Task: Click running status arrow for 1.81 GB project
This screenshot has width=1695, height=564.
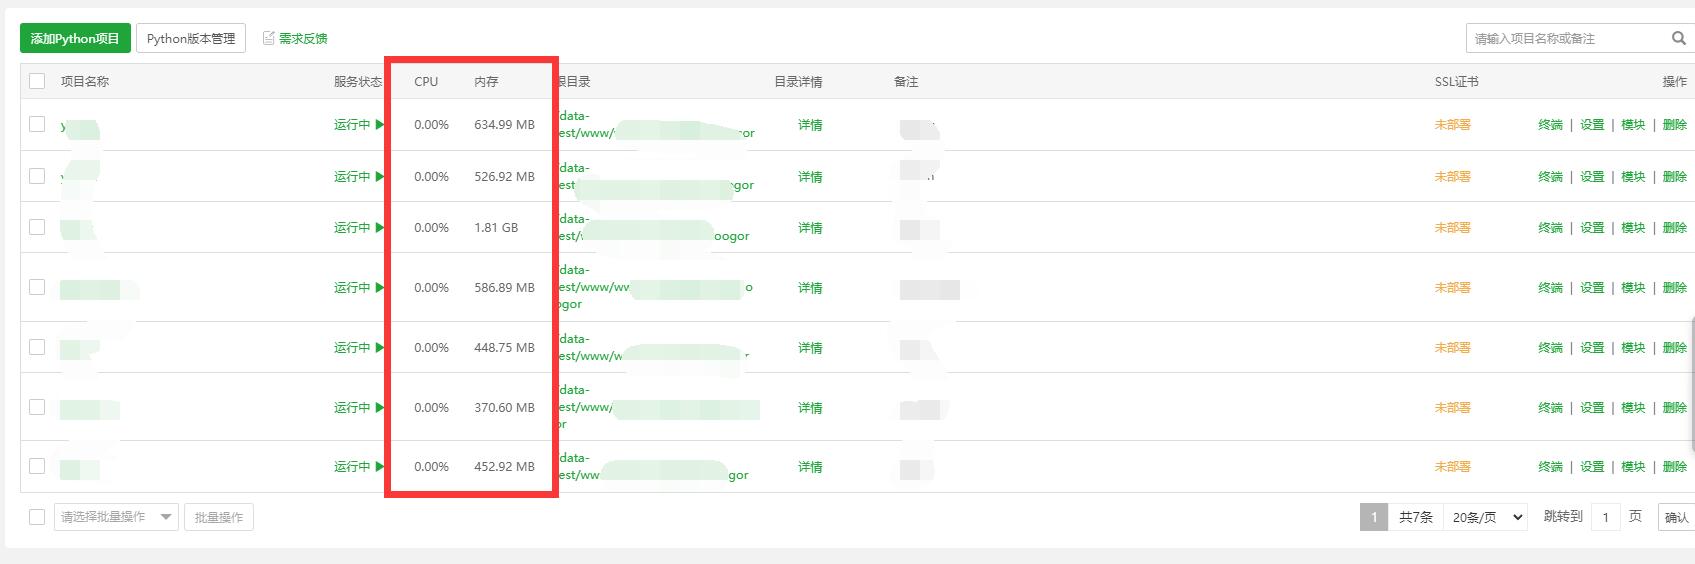Action: (x=379, y=228)
